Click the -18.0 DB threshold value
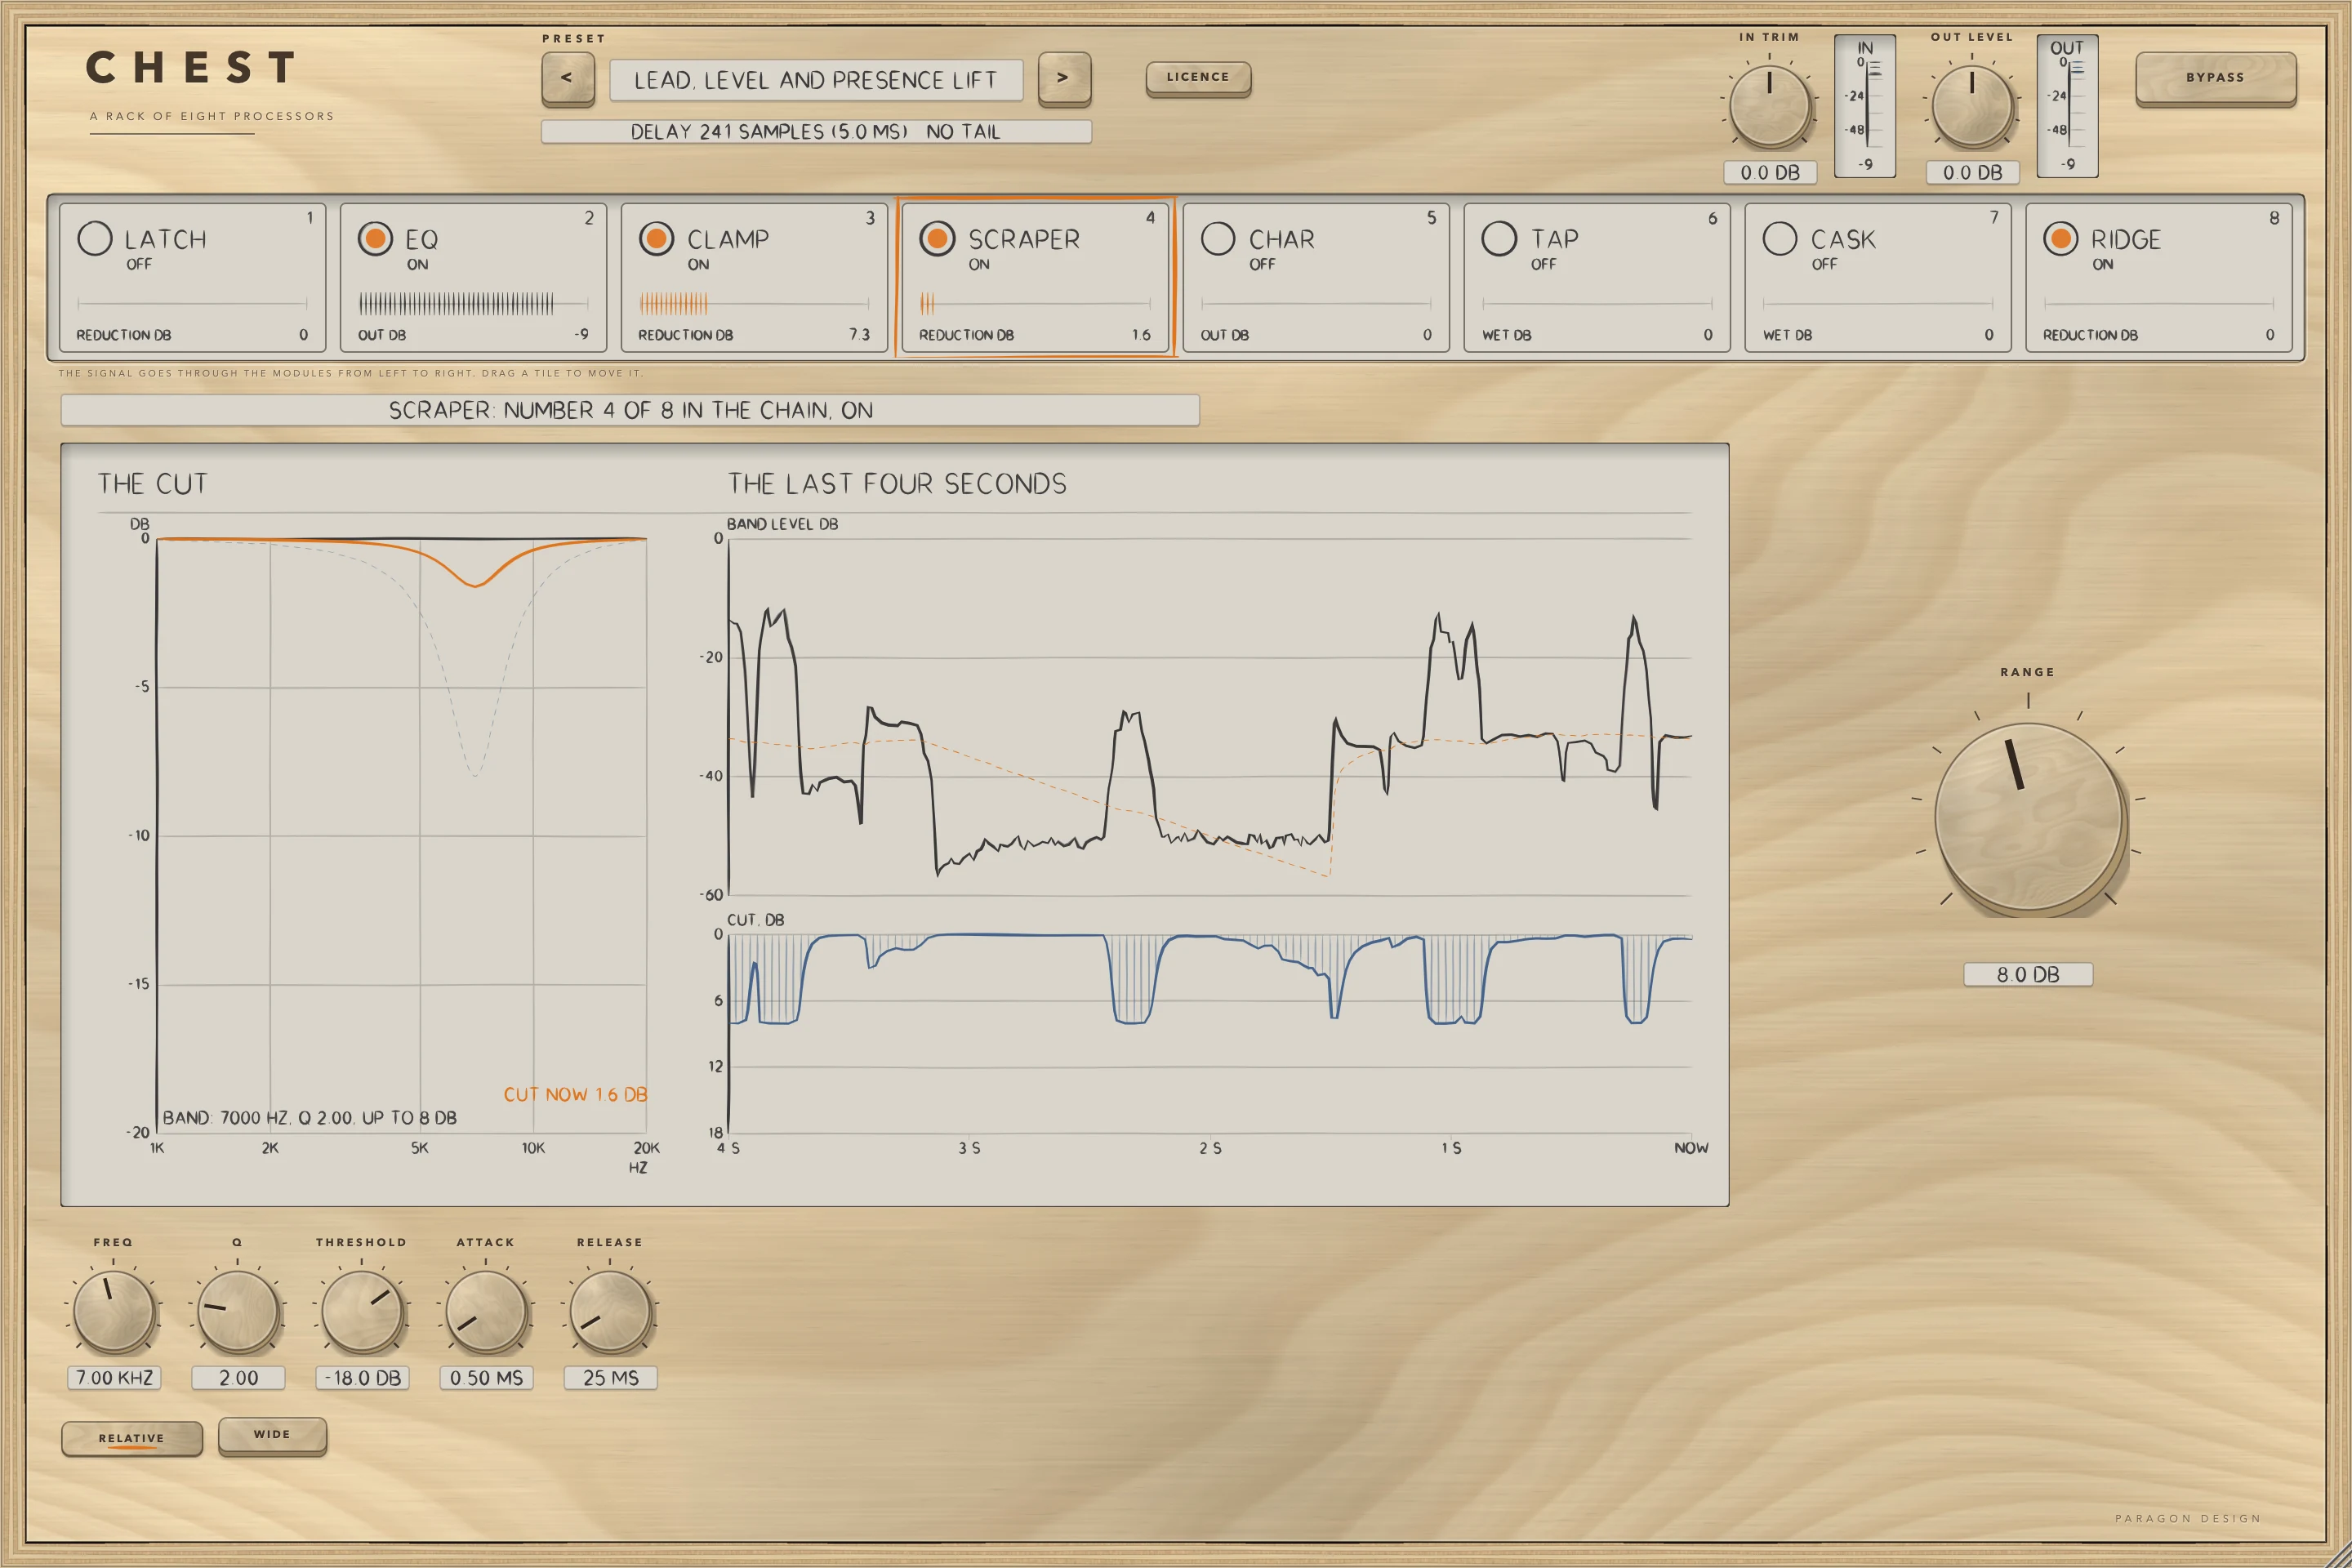Screen dimensions: 2352x1568 (362, 1378)
